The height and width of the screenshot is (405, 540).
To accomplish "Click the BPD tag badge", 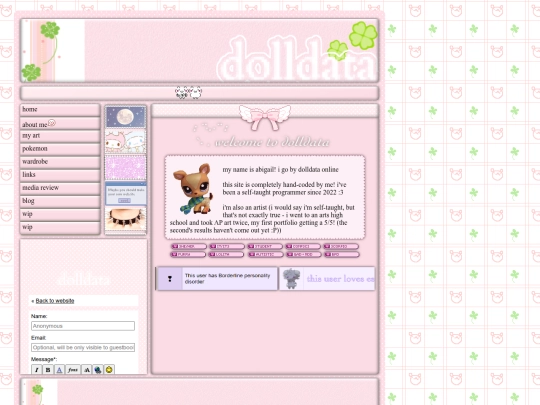I will (x=341, y=255).
